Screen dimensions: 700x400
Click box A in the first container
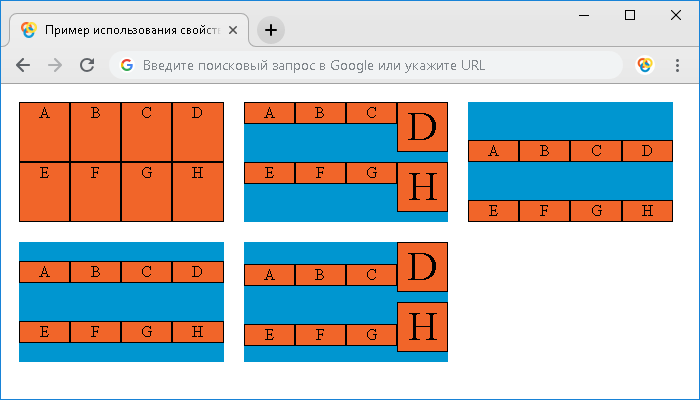point(44,132)
